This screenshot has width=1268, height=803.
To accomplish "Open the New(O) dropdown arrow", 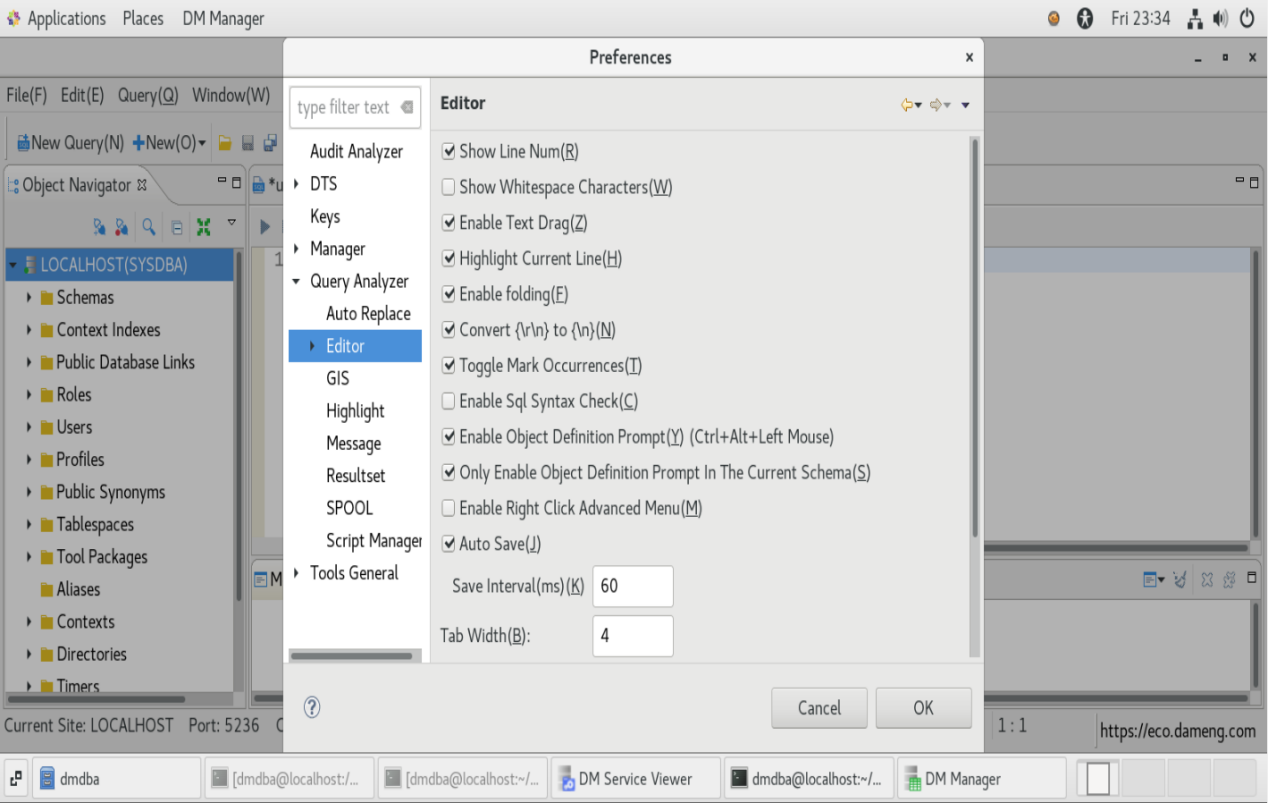I will pyautogui.click(x=202, y=143).
